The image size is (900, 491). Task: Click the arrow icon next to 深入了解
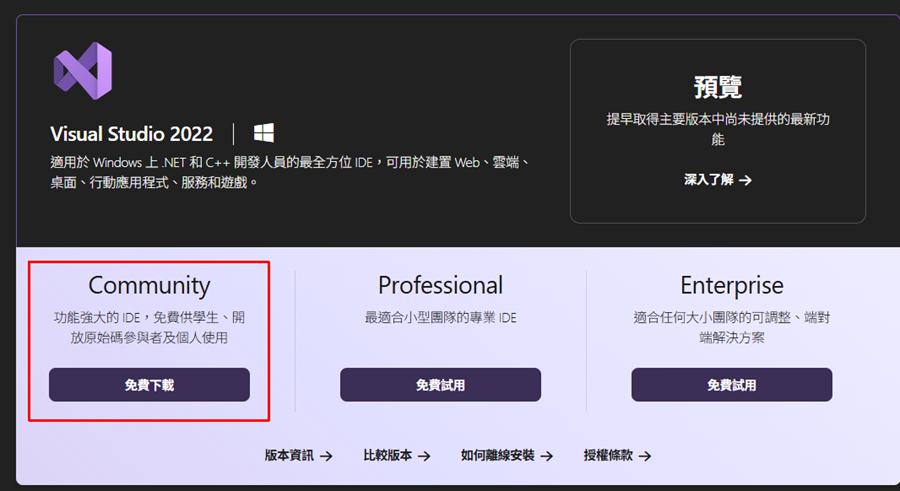(x=744, y=180)
